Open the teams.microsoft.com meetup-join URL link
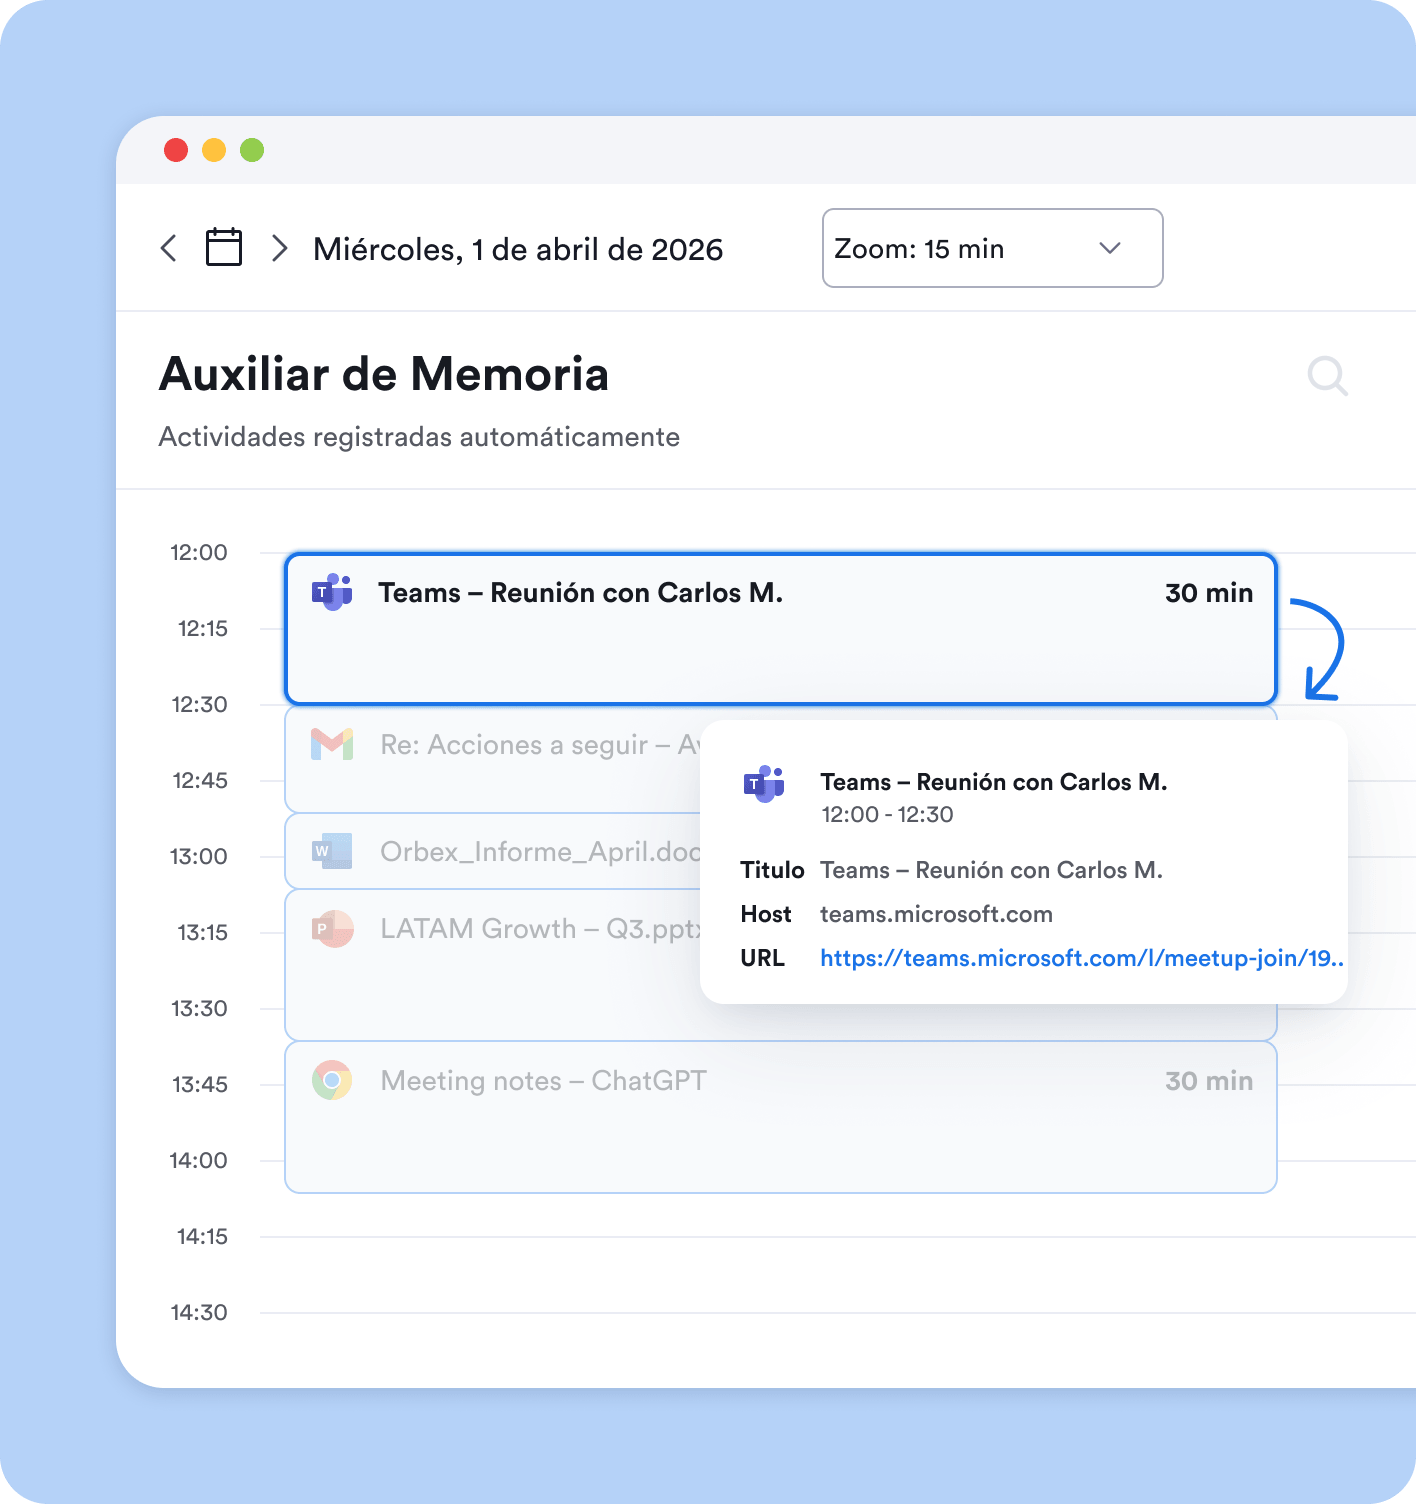This screenshot has width=1416, height=1504. [x=1082, y=958]
